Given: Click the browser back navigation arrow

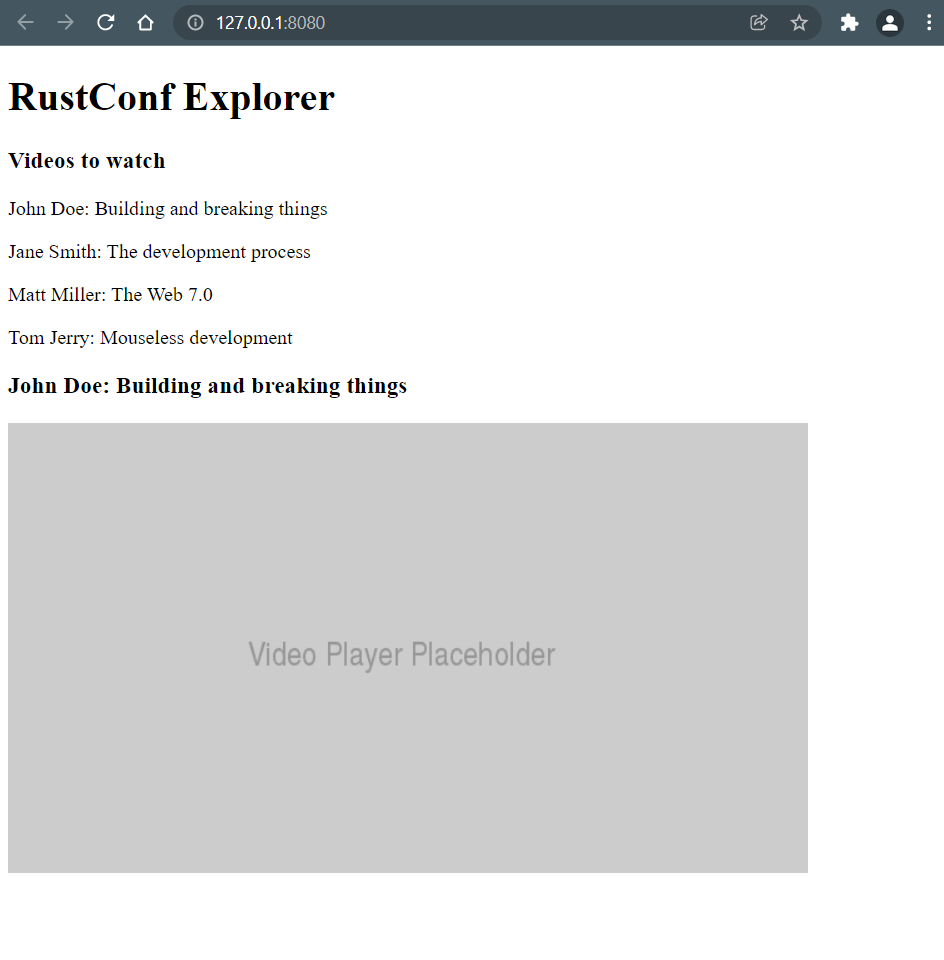Looking at the screenshot, I should coord(25,22).
